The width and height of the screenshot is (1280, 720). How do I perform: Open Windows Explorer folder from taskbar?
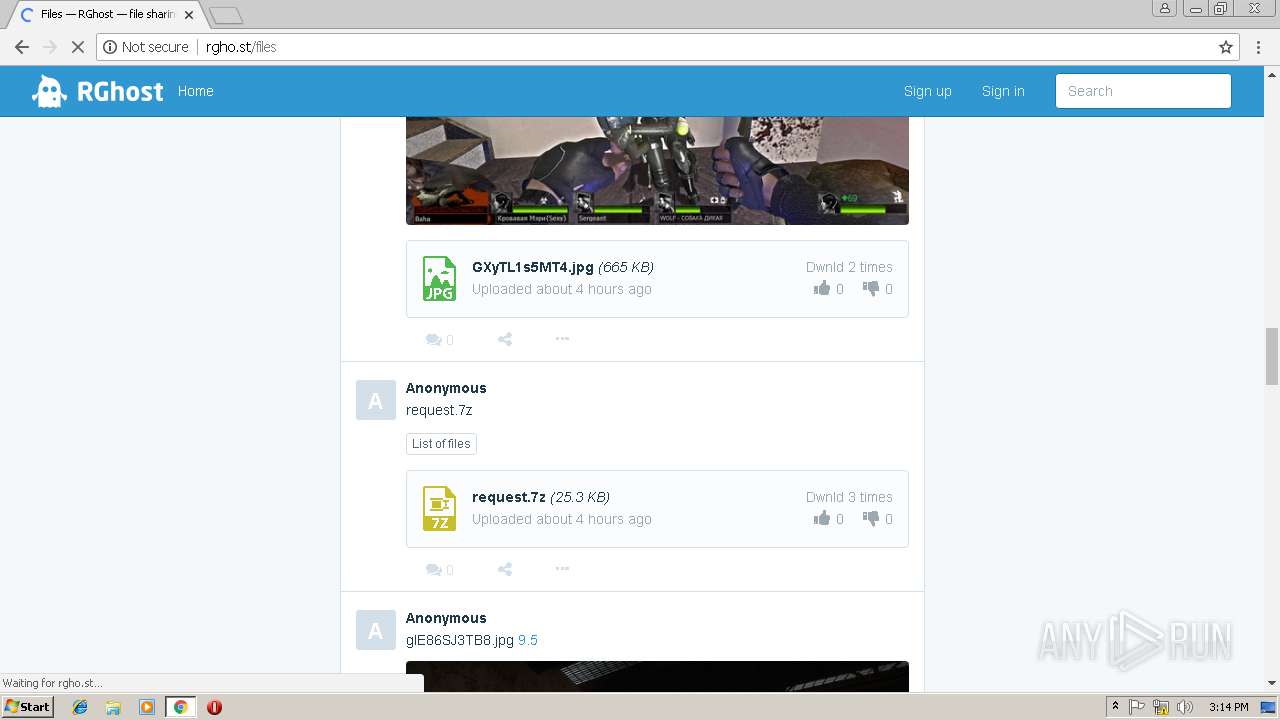pos(113,707)
